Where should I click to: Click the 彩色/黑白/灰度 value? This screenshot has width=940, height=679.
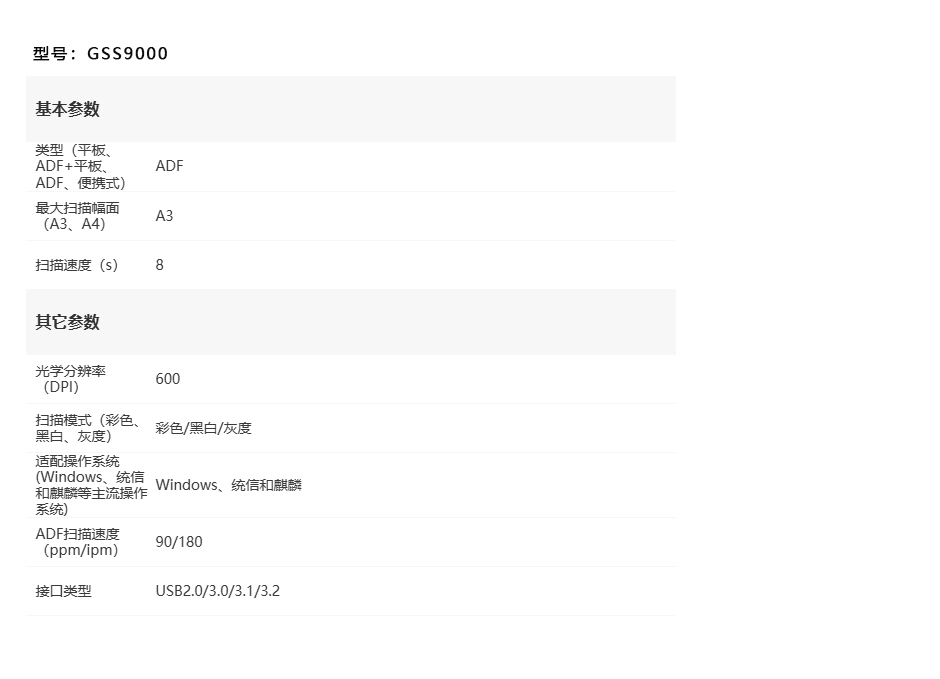coord(204,428)
